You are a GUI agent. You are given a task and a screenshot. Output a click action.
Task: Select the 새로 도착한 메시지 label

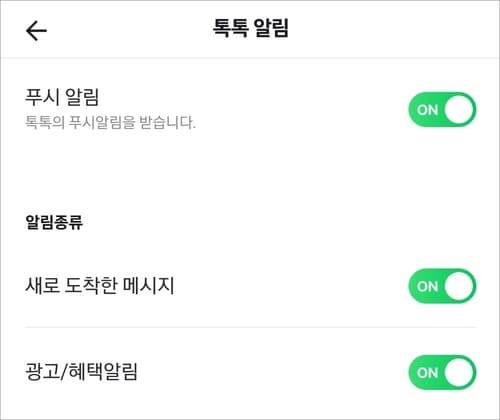click(x=100, y=286)
